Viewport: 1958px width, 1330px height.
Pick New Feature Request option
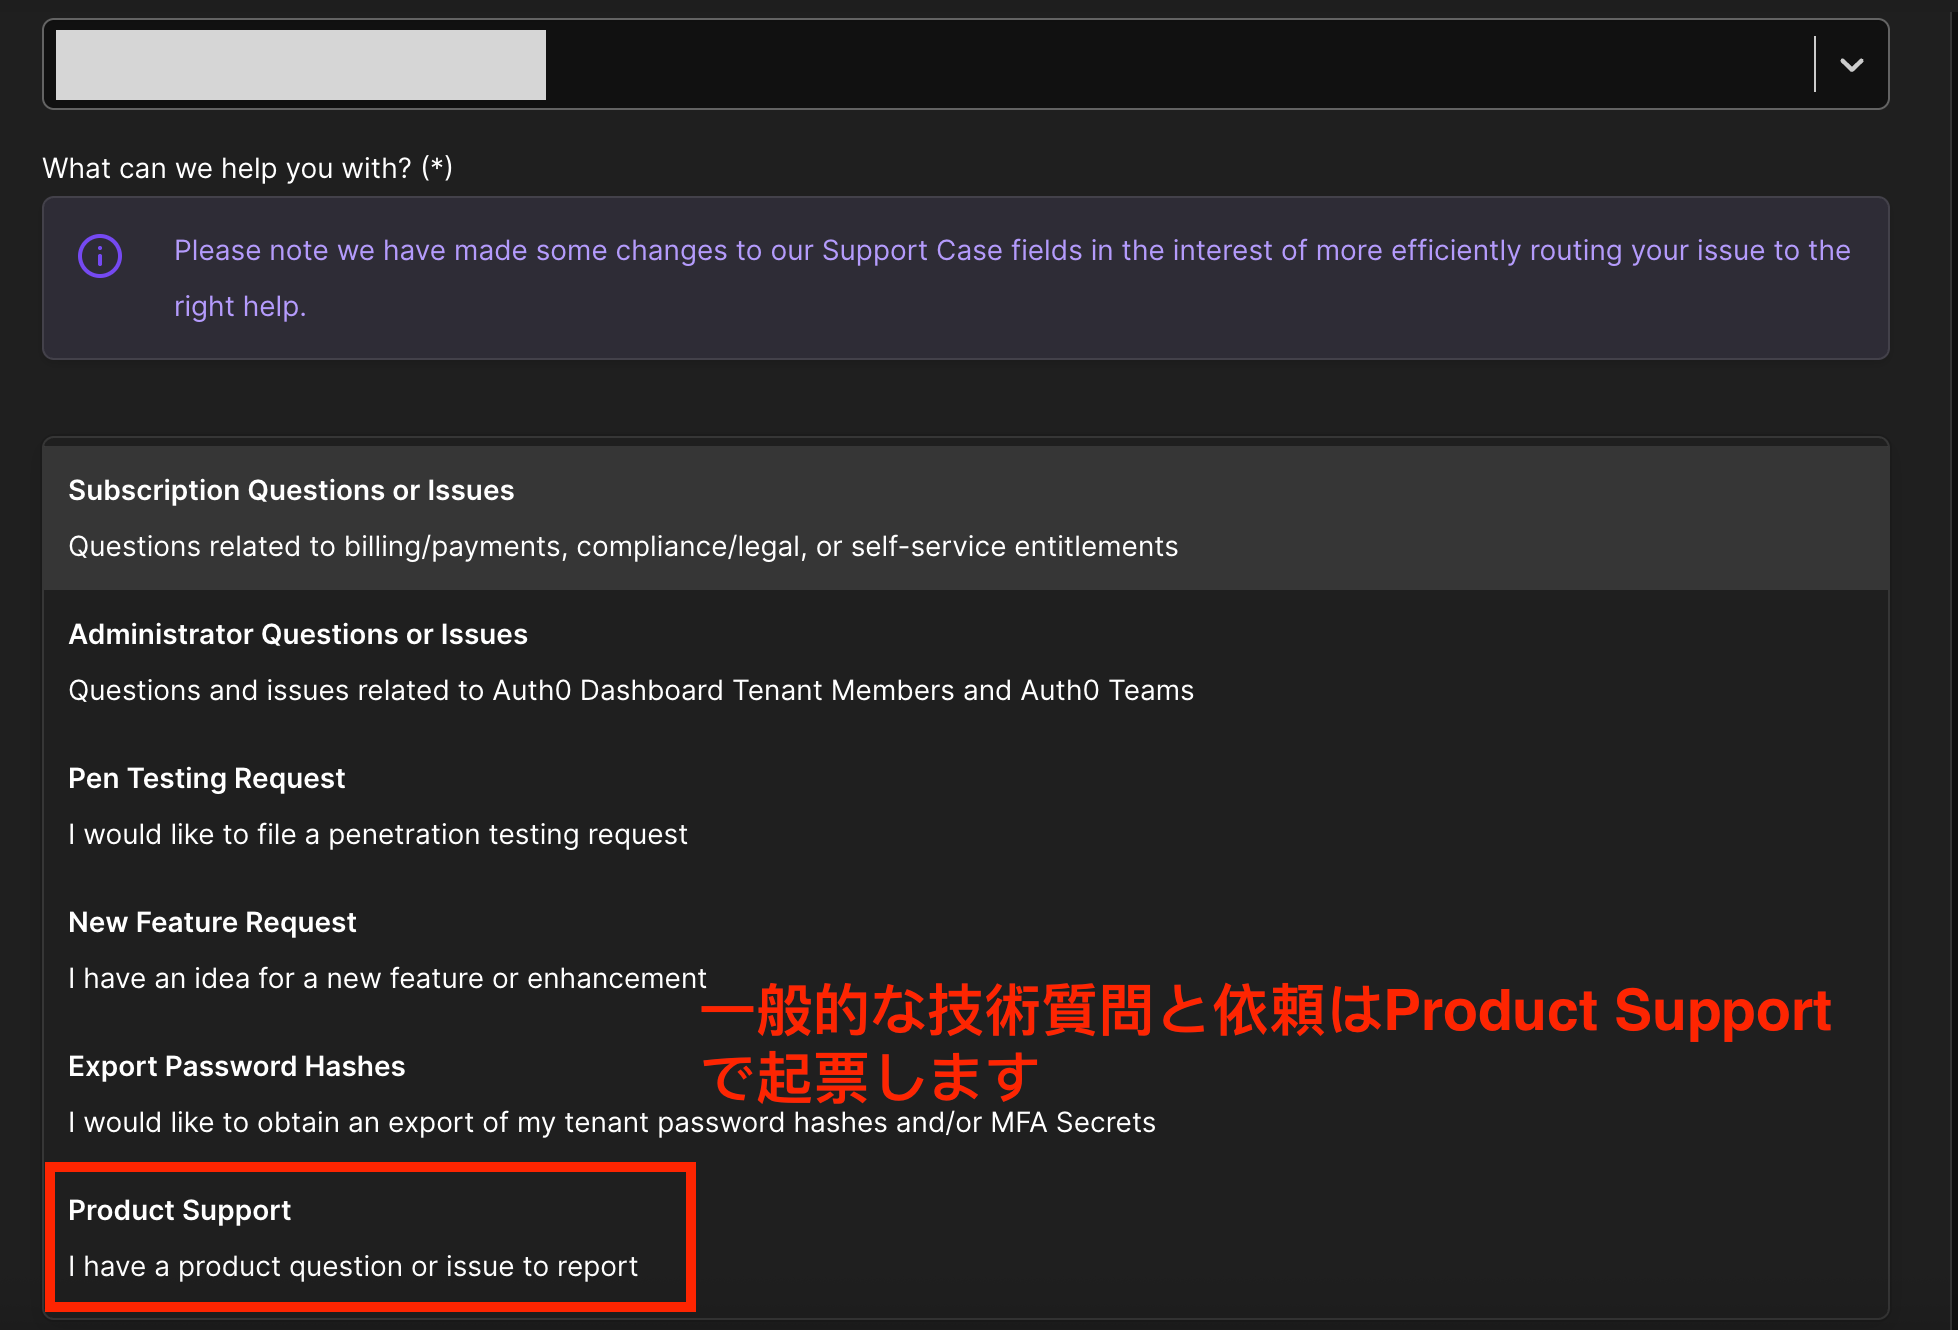click(x=212, y=922)
